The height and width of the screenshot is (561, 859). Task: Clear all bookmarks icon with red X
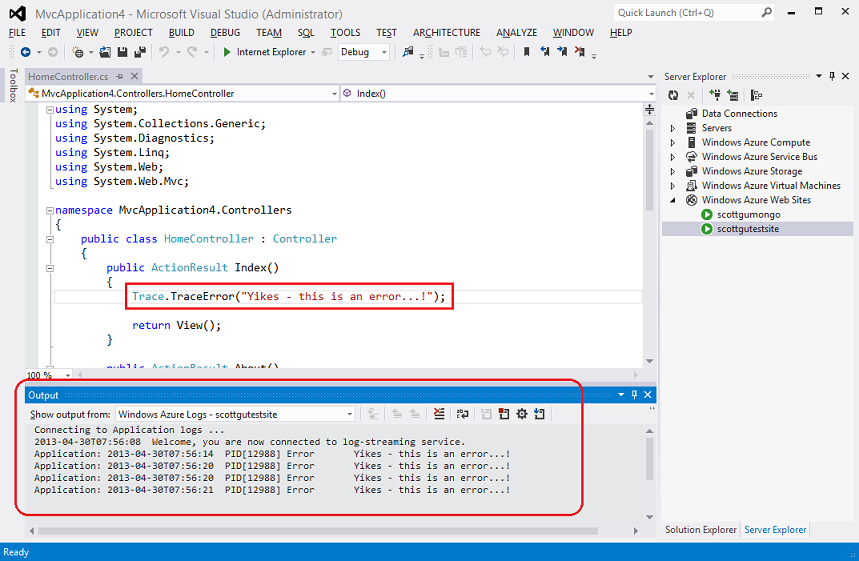(x=580, y=52)
